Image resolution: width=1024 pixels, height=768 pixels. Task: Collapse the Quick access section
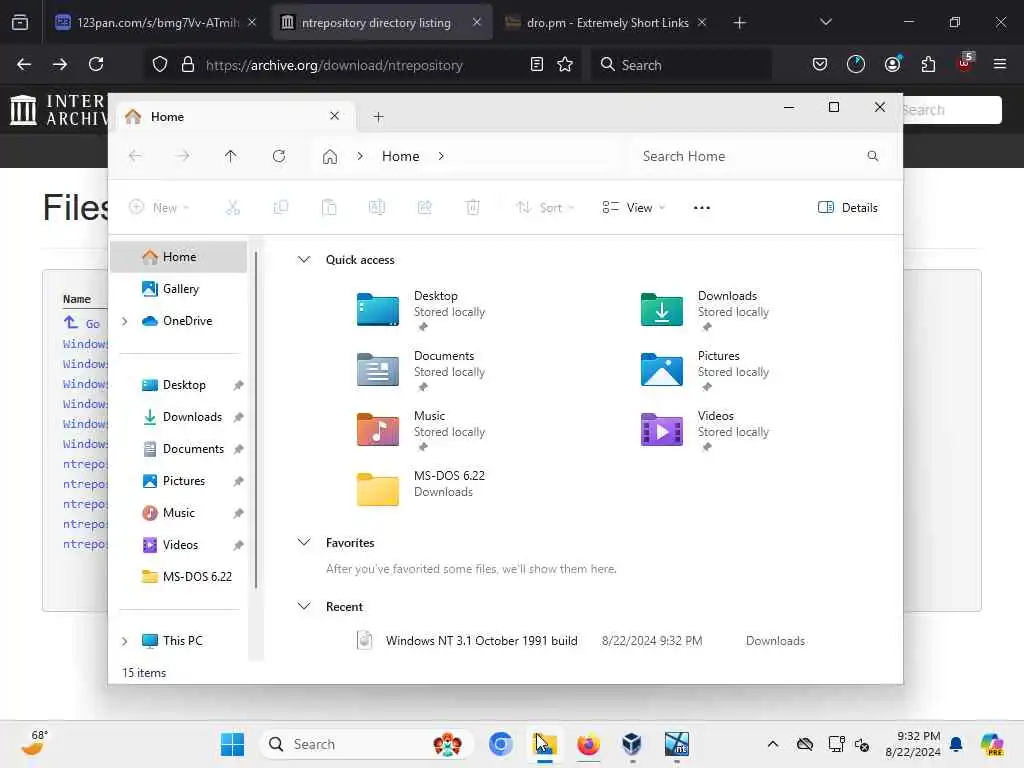(x=304, y=260)
